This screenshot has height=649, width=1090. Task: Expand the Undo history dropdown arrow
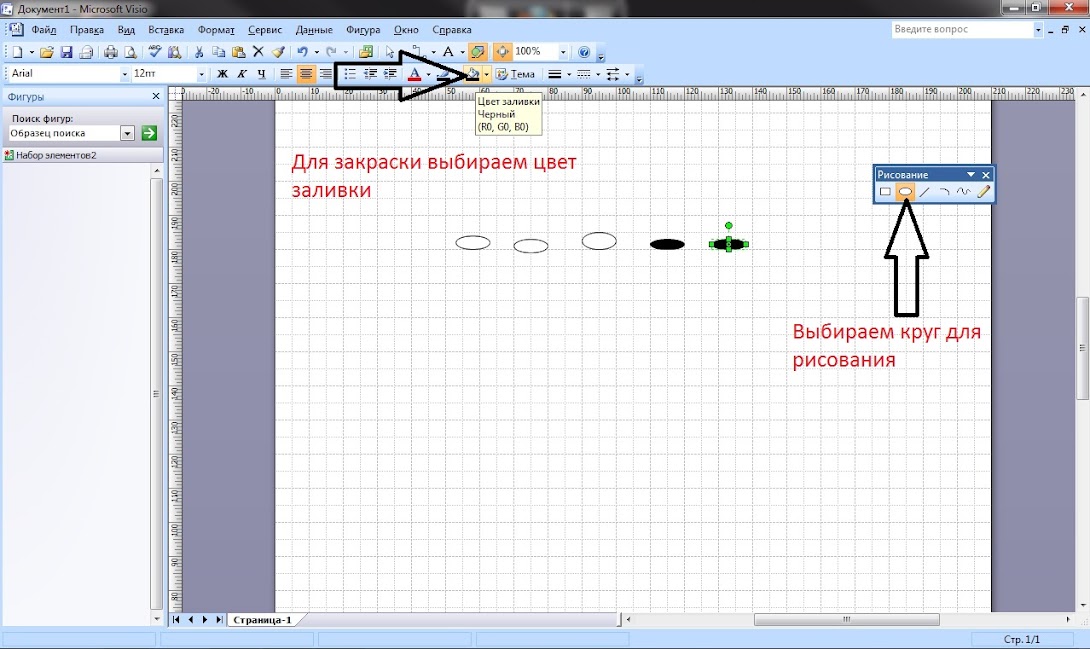316,52
